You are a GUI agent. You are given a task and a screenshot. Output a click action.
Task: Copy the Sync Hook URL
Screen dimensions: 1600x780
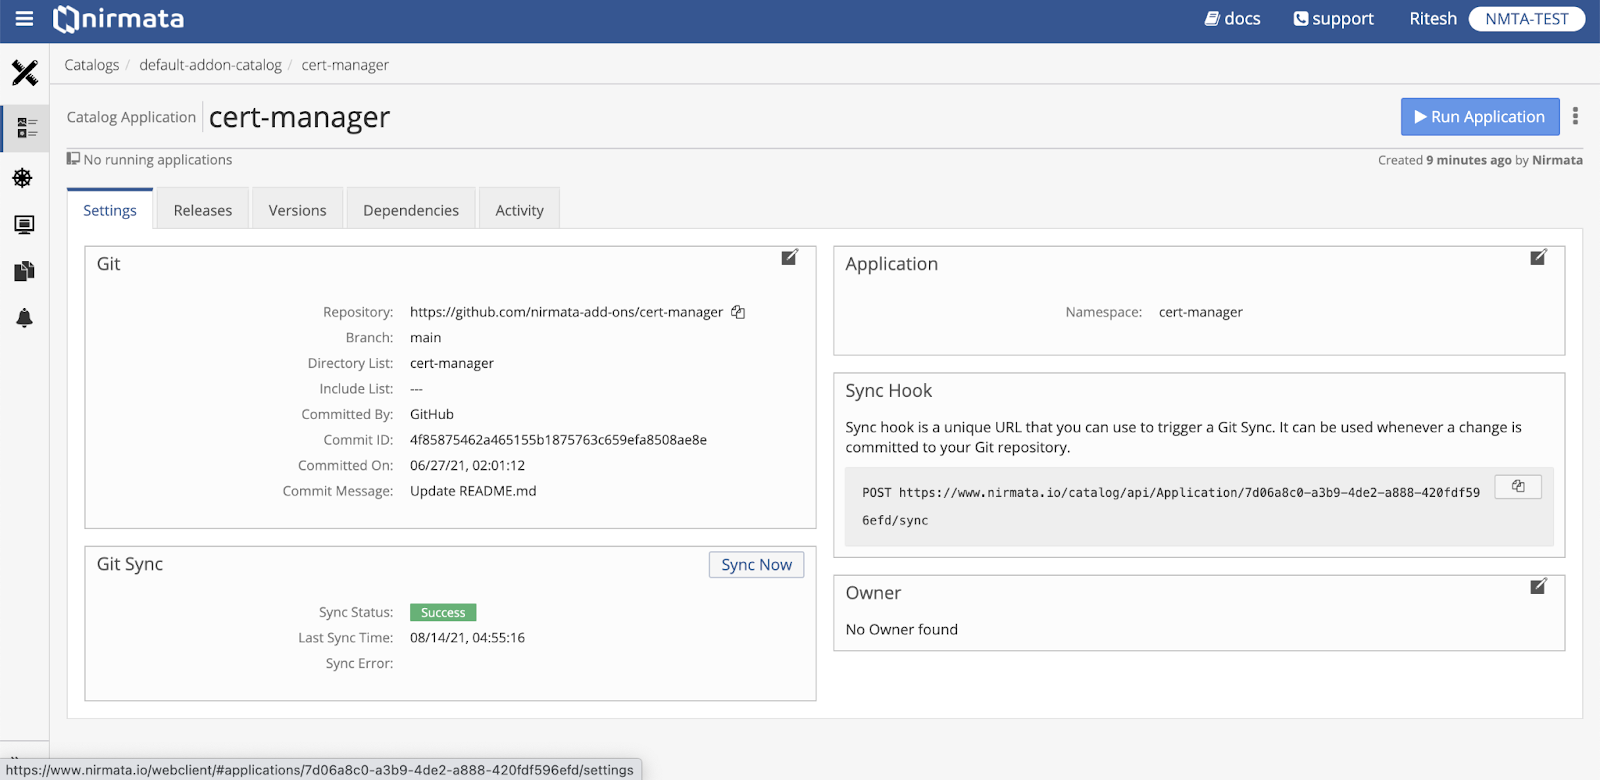coord(1518,486)
